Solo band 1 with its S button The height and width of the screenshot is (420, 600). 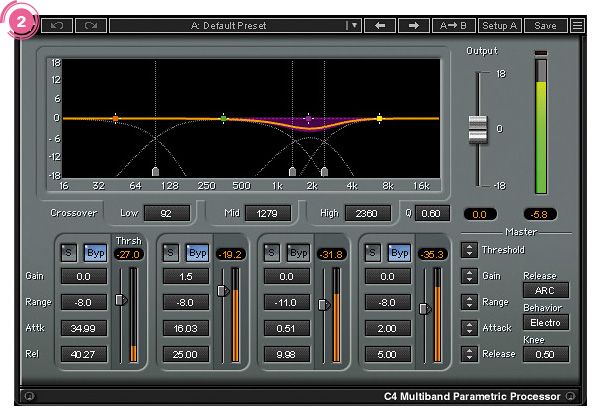tap(68, 253)
